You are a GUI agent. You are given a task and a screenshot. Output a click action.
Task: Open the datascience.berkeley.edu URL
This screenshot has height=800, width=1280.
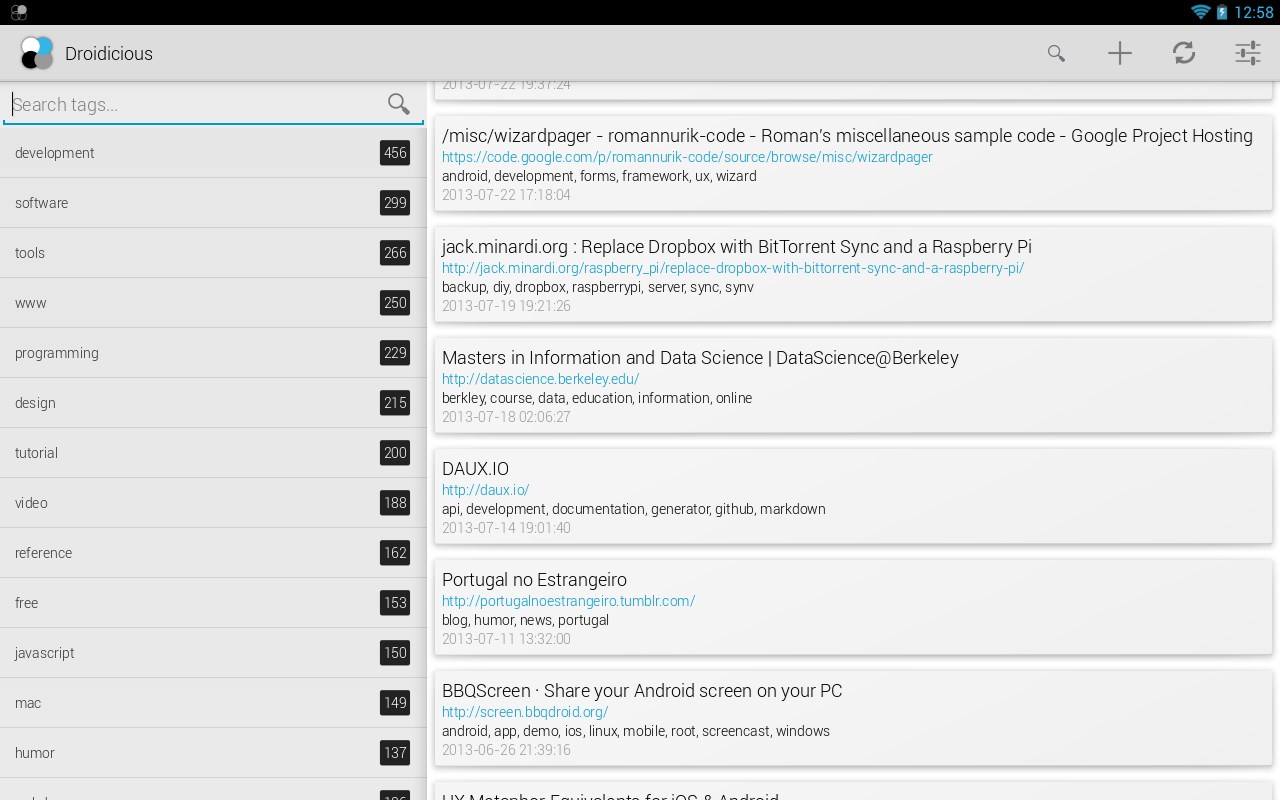(x=540, y=379)
